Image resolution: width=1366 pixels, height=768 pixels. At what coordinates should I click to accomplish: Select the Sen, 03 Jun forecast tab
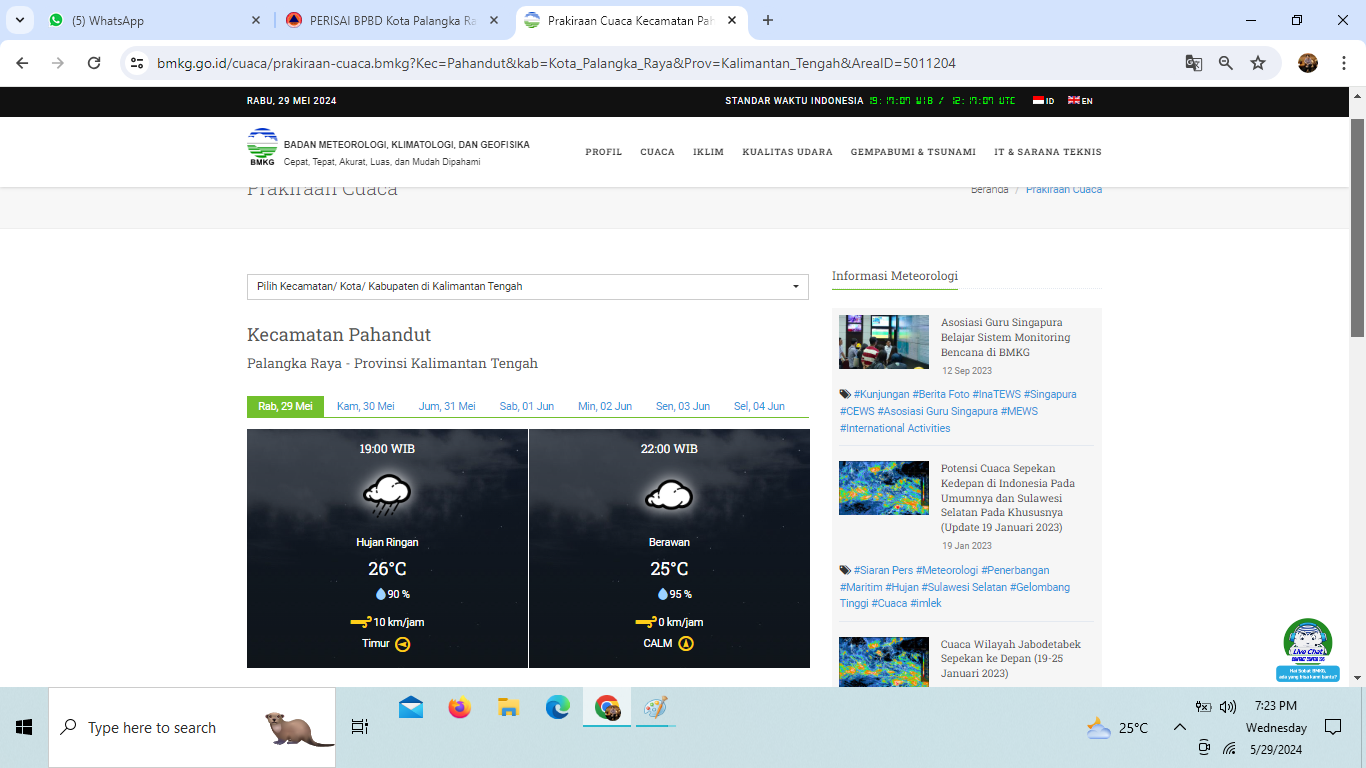[683, 406]
